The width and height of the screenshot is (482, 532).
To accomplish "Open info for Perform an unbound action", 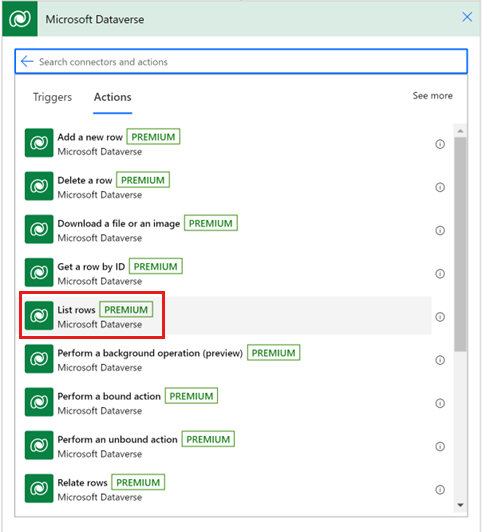I will click(440, 446).
